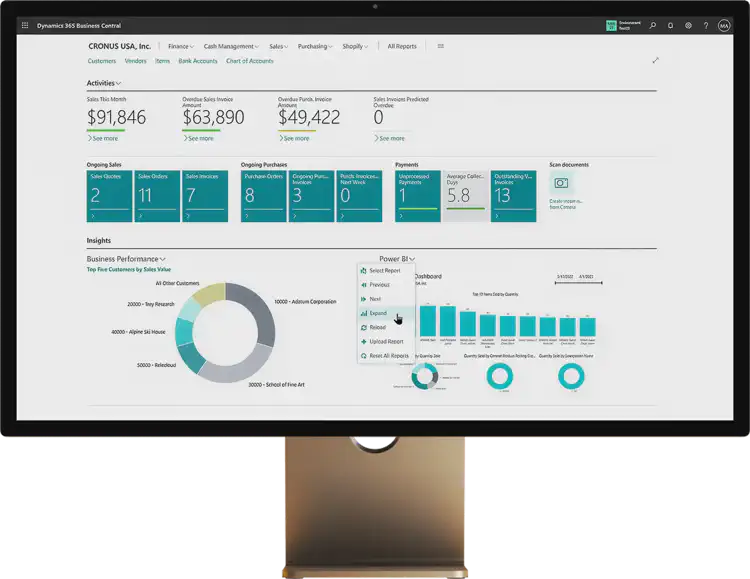Choose Next in the Power BI menu

(386, 299)
